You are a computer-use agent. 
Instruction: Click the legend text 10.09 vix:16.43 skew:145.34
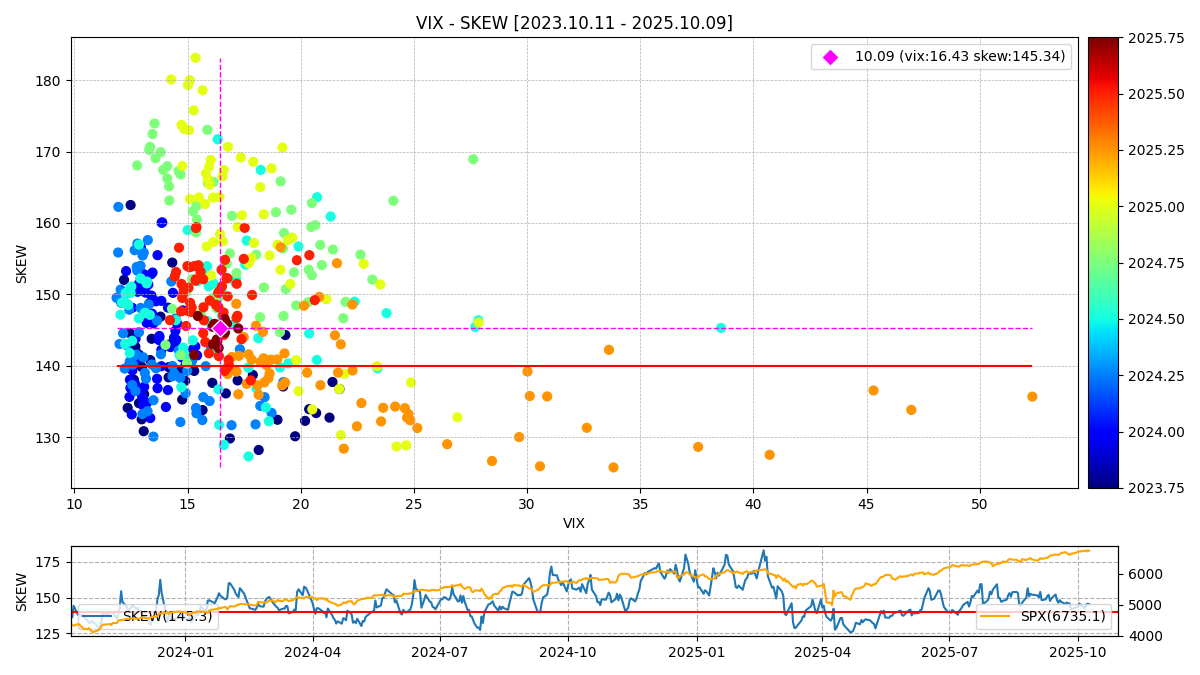click(959, 57)
